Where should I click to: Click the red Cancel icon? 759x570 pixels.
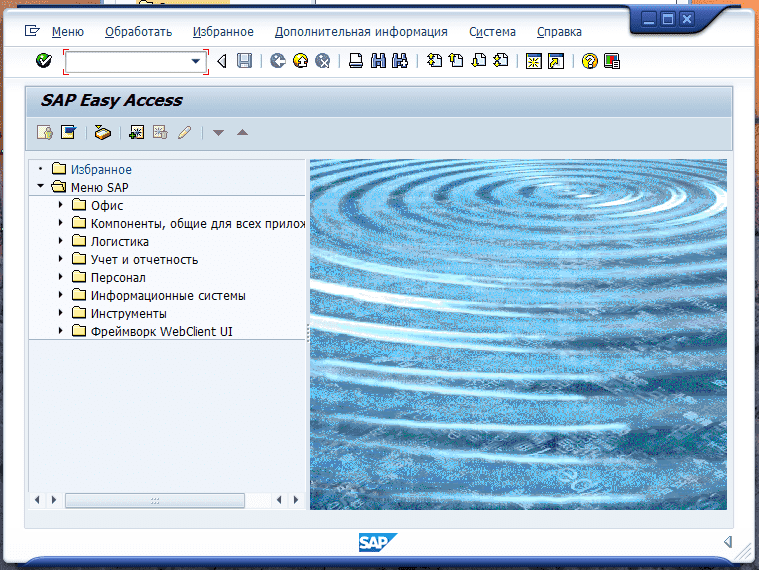coord(322,61)
